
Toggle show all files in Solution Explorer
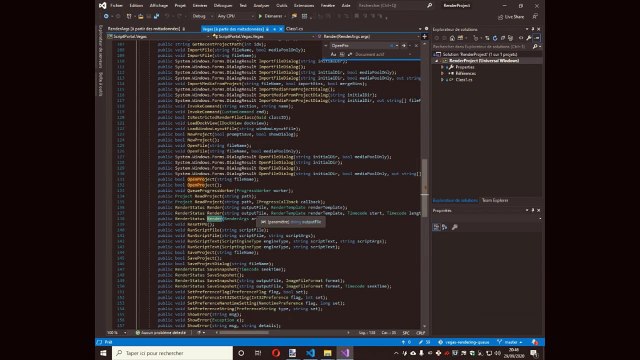(x=510, y=38)
